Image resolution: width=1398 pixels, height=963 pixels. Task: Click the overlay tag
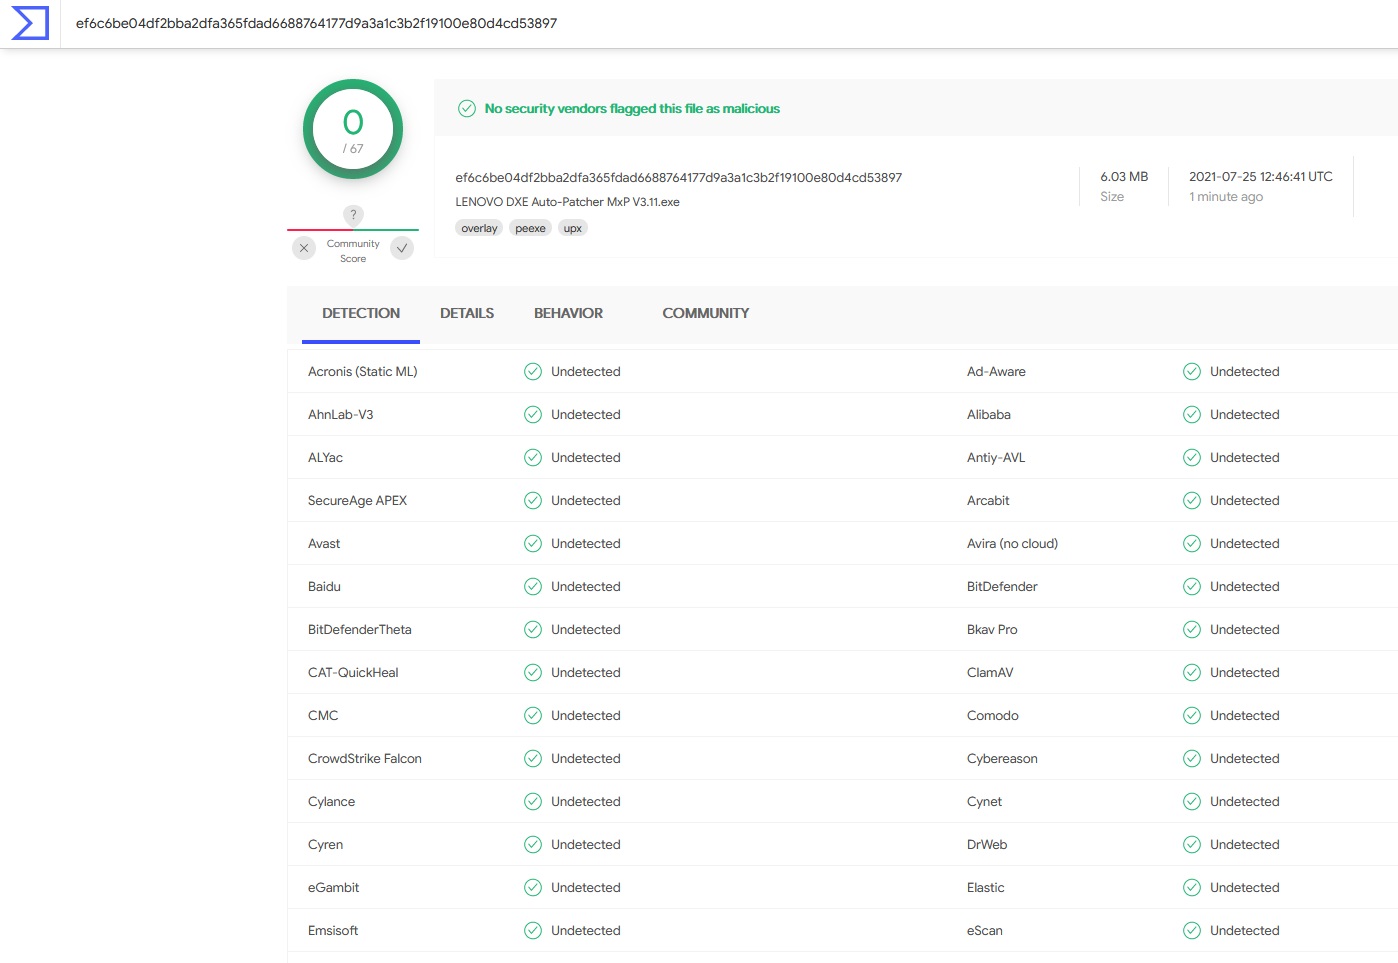(x=479, y=229)
